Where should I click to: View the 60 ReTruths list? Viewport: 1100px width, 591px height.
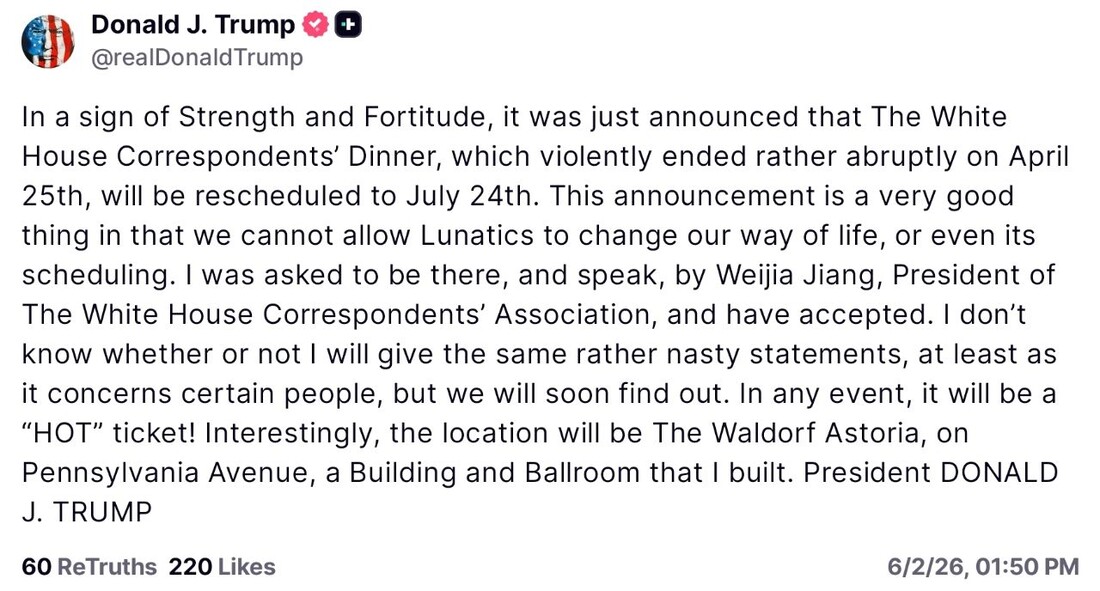tap(89, 566)
